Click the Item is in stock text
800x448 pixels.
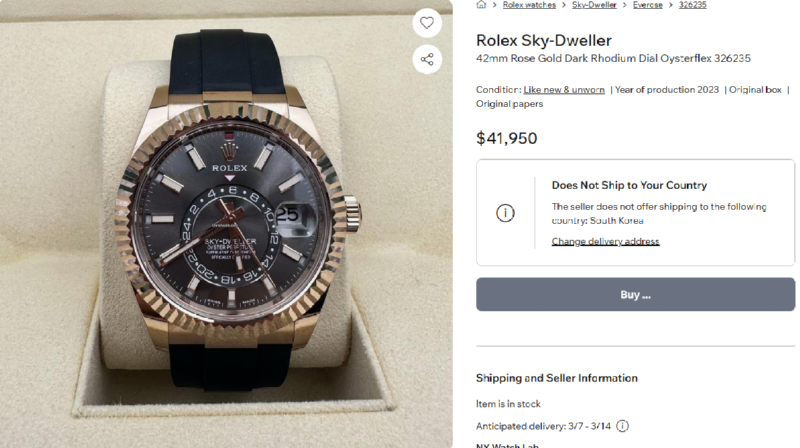click(x=508, y=404)
